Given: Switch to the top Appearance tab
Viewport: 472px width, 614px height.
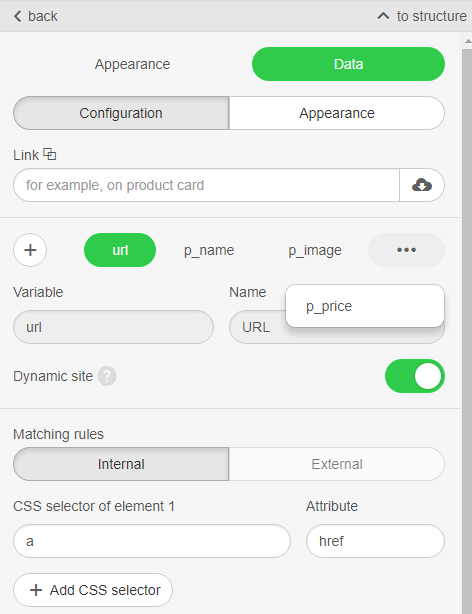Looking at the screenshot, I should (132, 64).
